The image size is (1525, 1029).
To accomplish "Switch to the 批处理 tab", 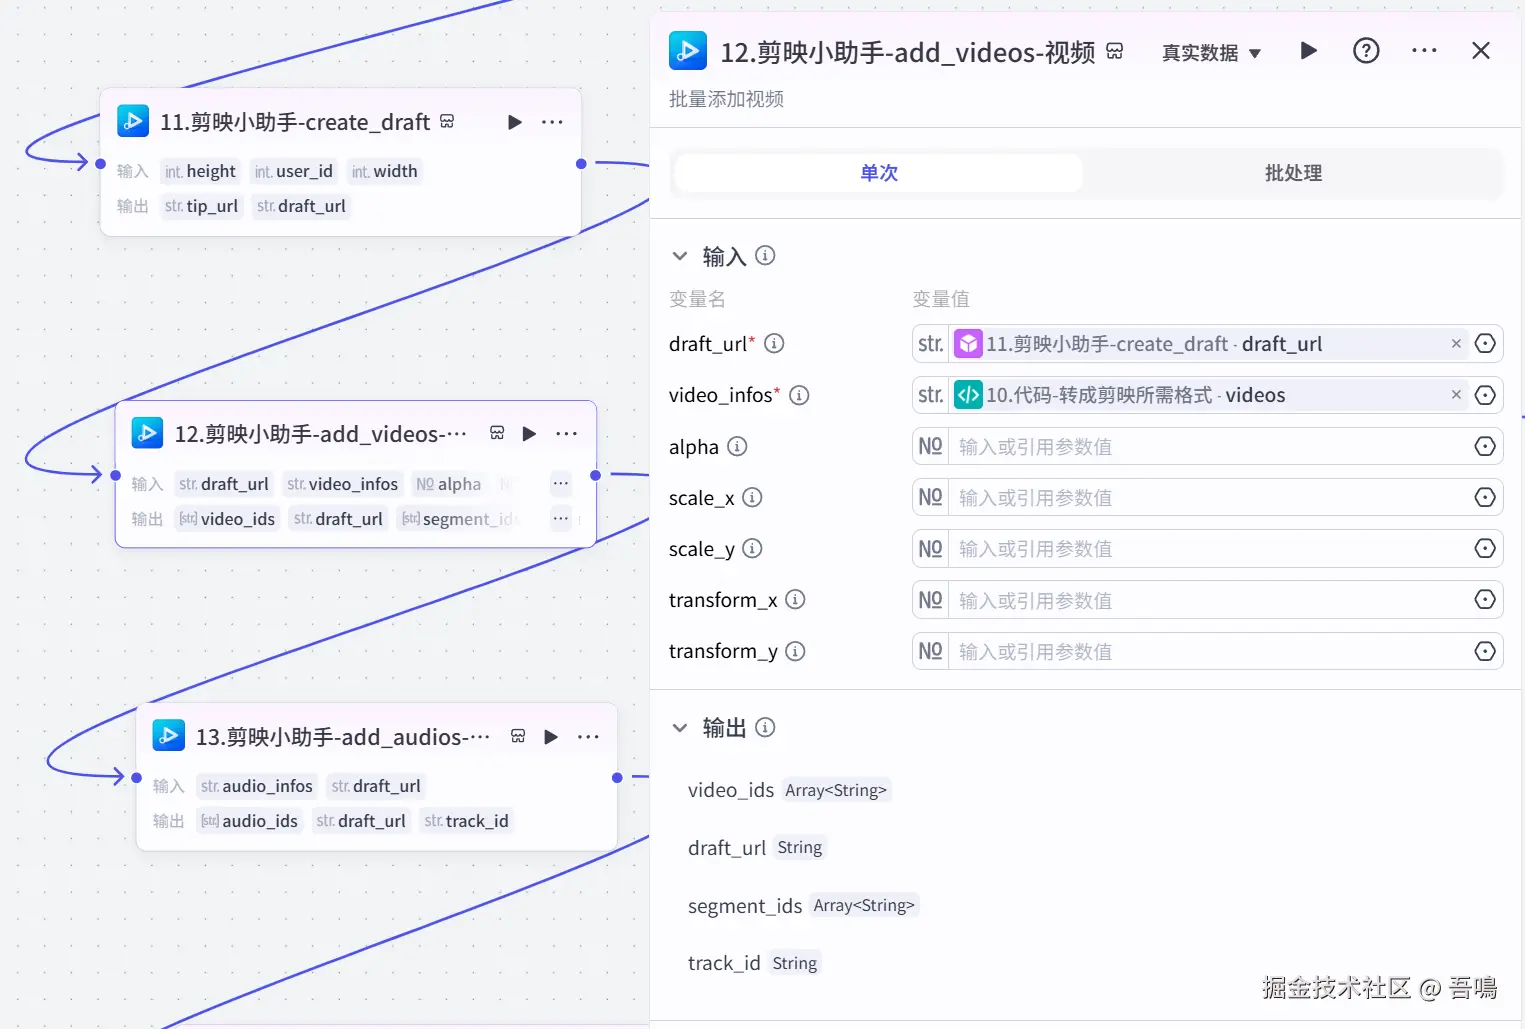I will click(x=1293, y=173).
